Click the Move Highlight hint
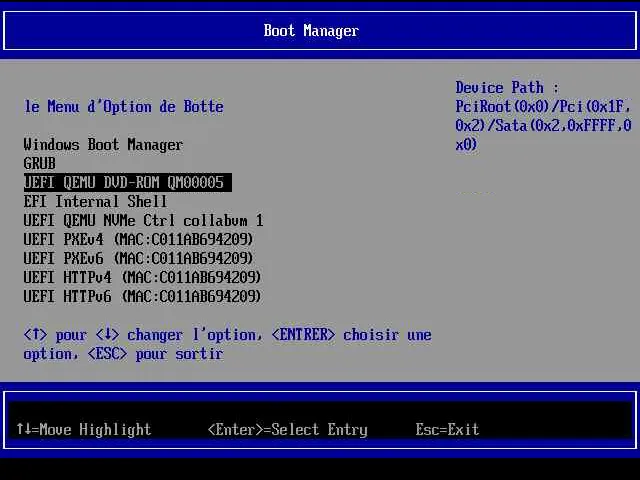 tap(84, 429)
